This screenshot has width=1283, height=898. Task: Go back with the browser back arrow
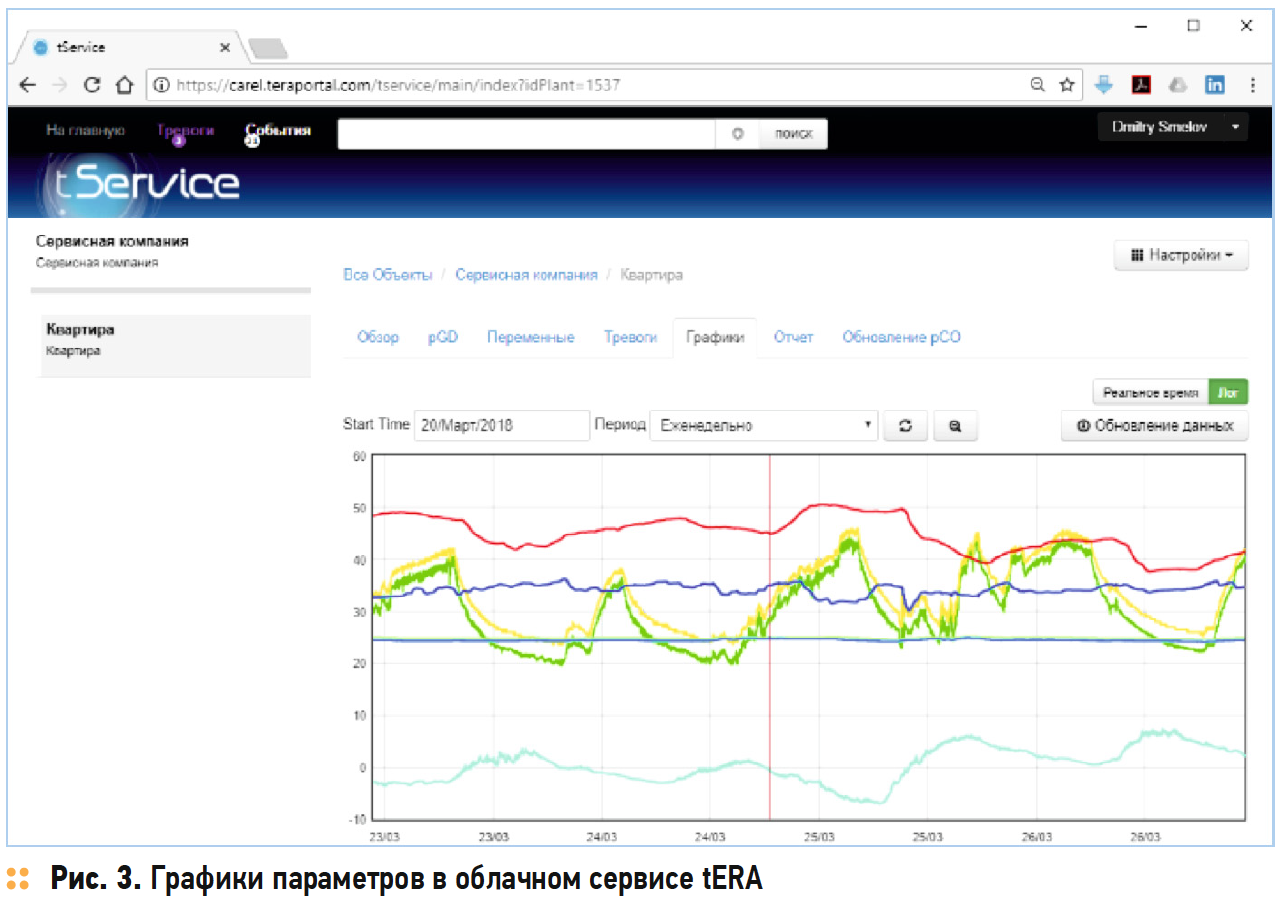[x=28, y=86]
